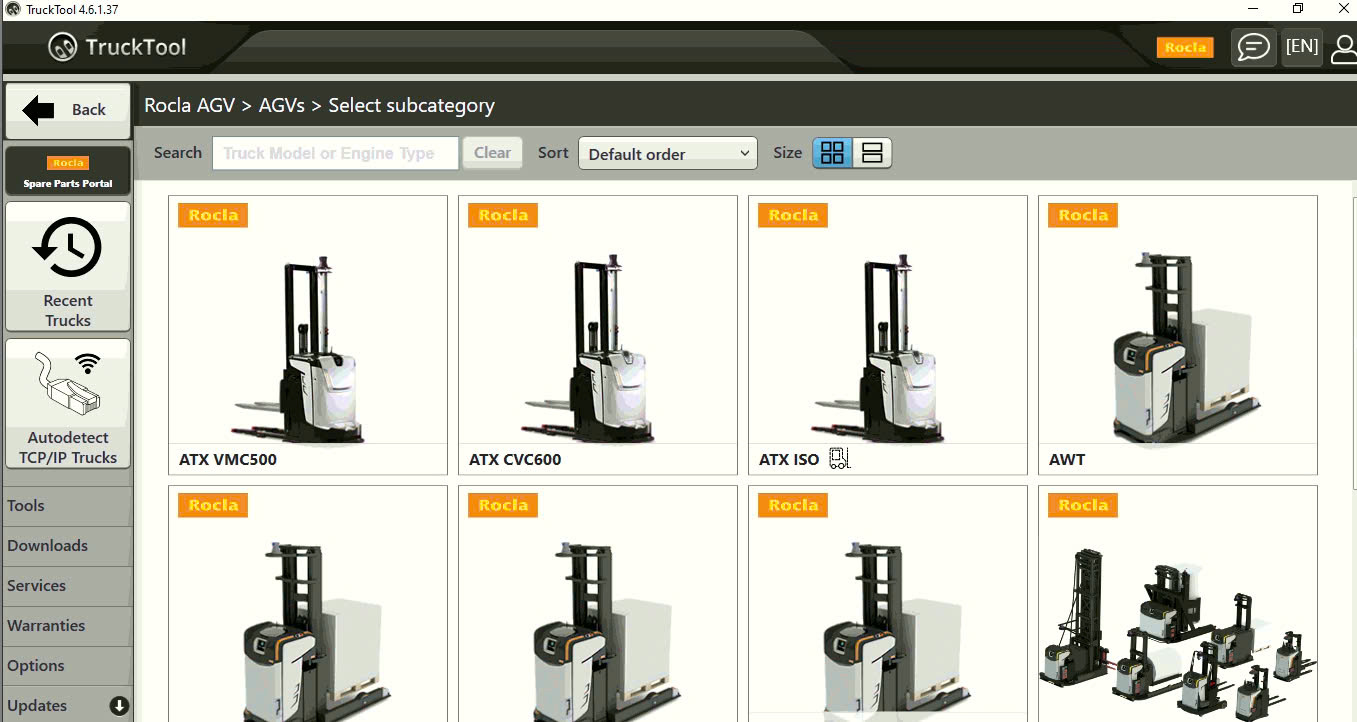Open the user account icon
Viewport: 1357px width, 722px height.
coord(1344,47)
